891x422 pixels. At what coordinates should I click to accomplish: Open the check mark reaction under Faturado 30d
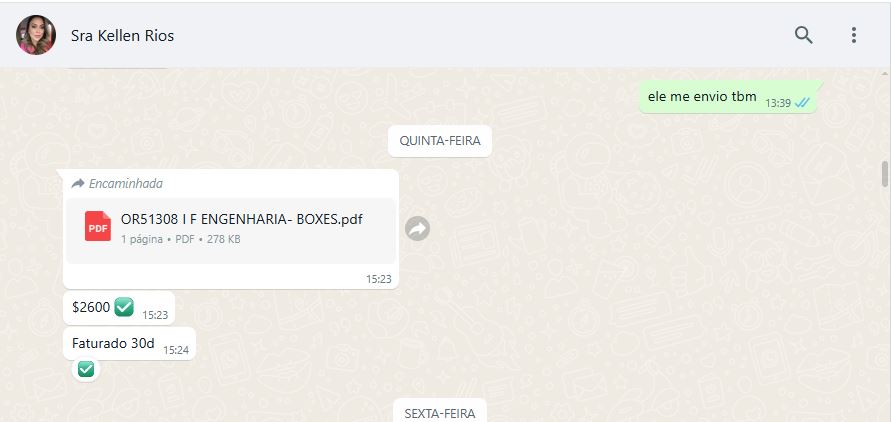click(86, 369)
